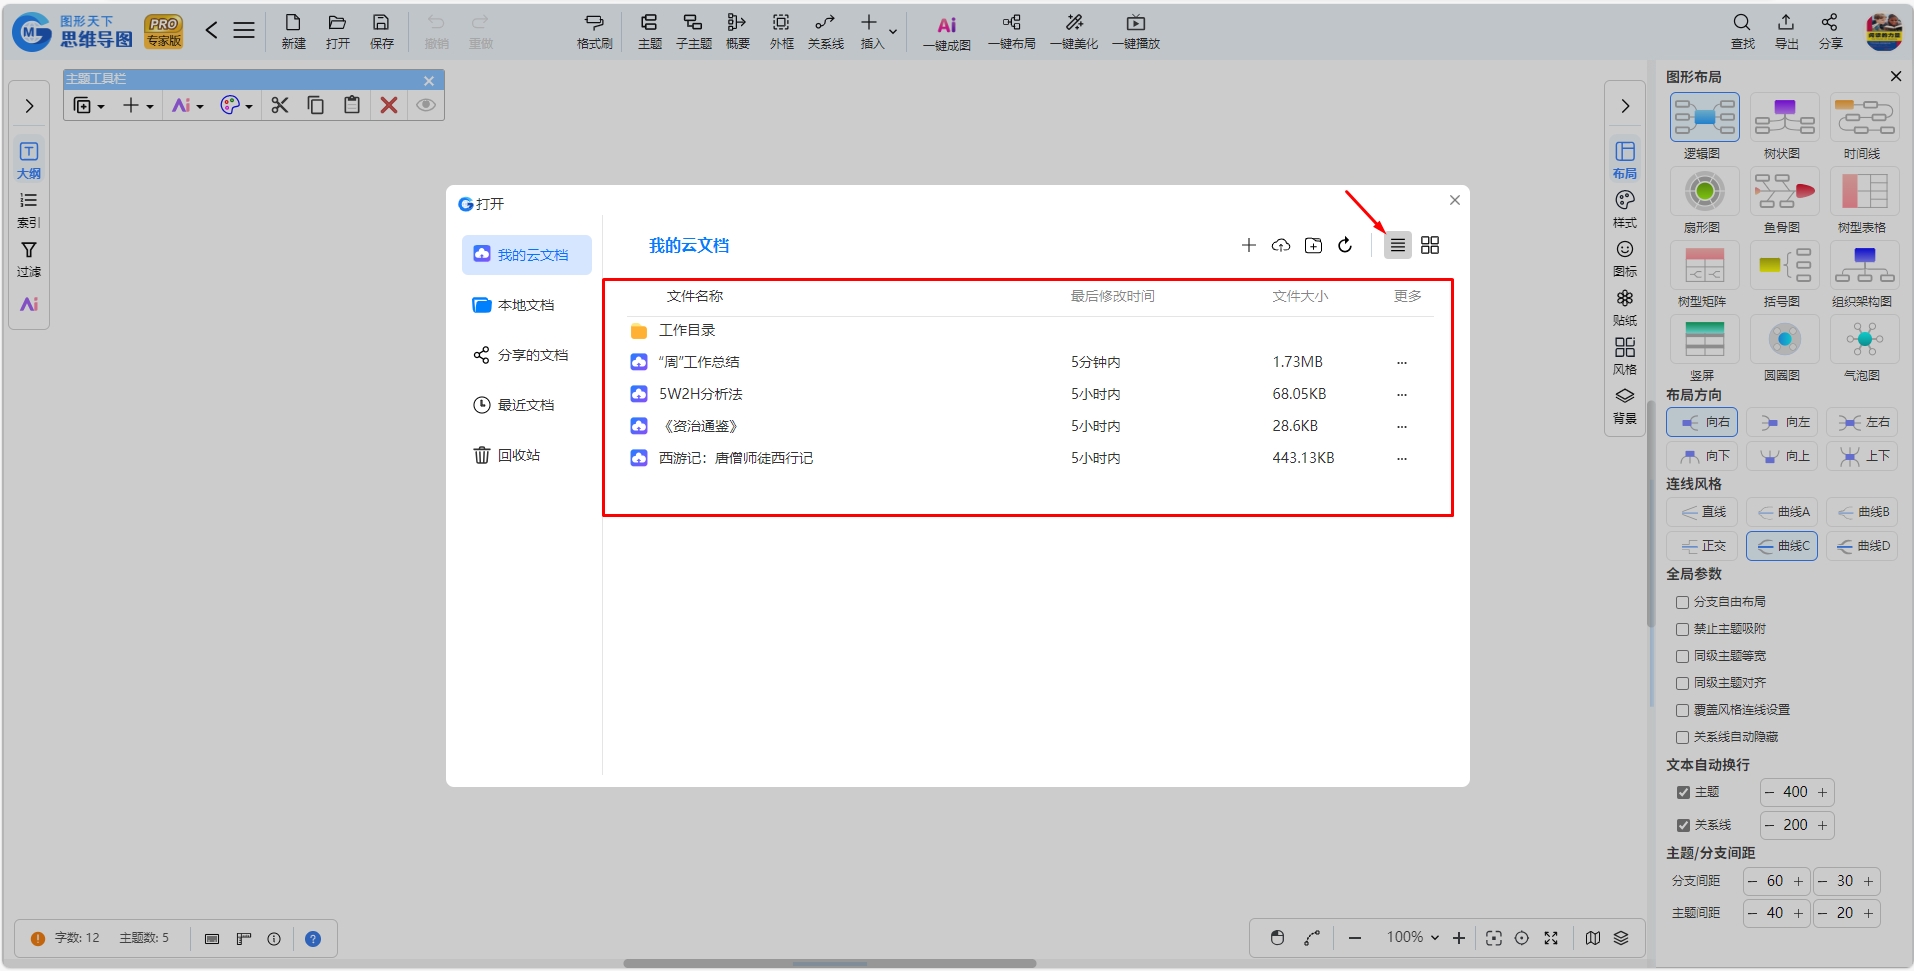Image resolution: width=1914 pixels, height=971 pixels.
Task: Enable the branch free layout checkbox
Action: pyautogui.click(x=1682, y=602)
